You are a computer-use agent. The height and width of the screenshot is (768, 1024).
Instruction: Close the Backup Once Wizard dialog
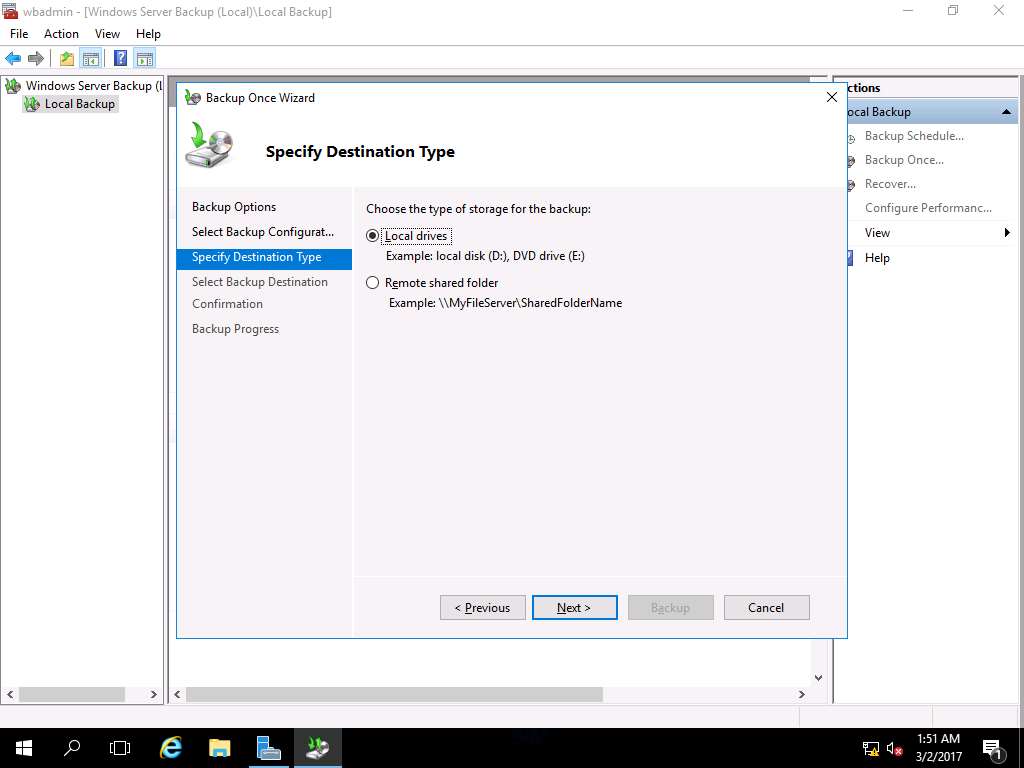click(831, 97)
